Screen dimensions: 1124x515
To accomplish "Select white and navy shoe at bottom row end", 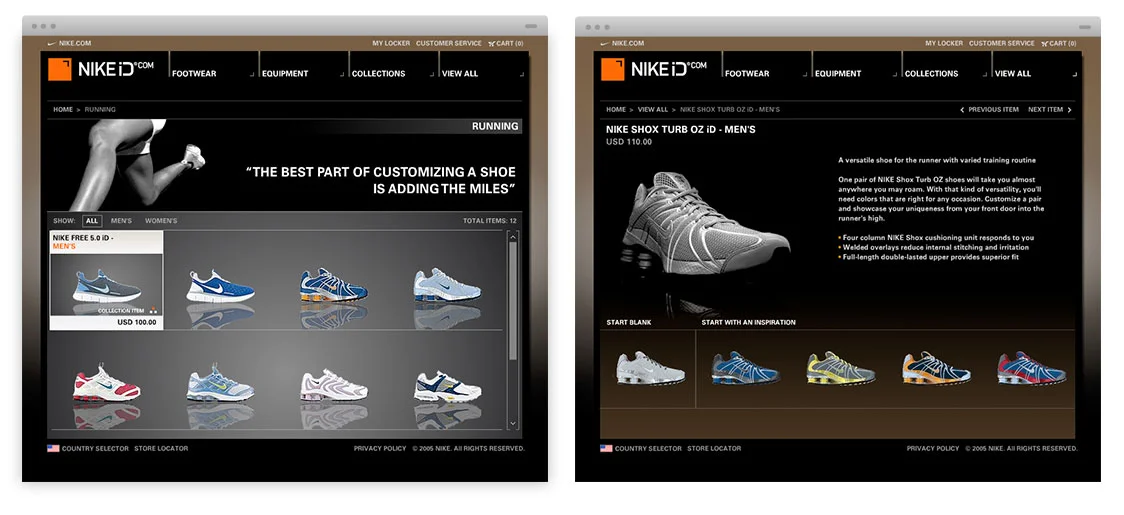I will (447, 386).
